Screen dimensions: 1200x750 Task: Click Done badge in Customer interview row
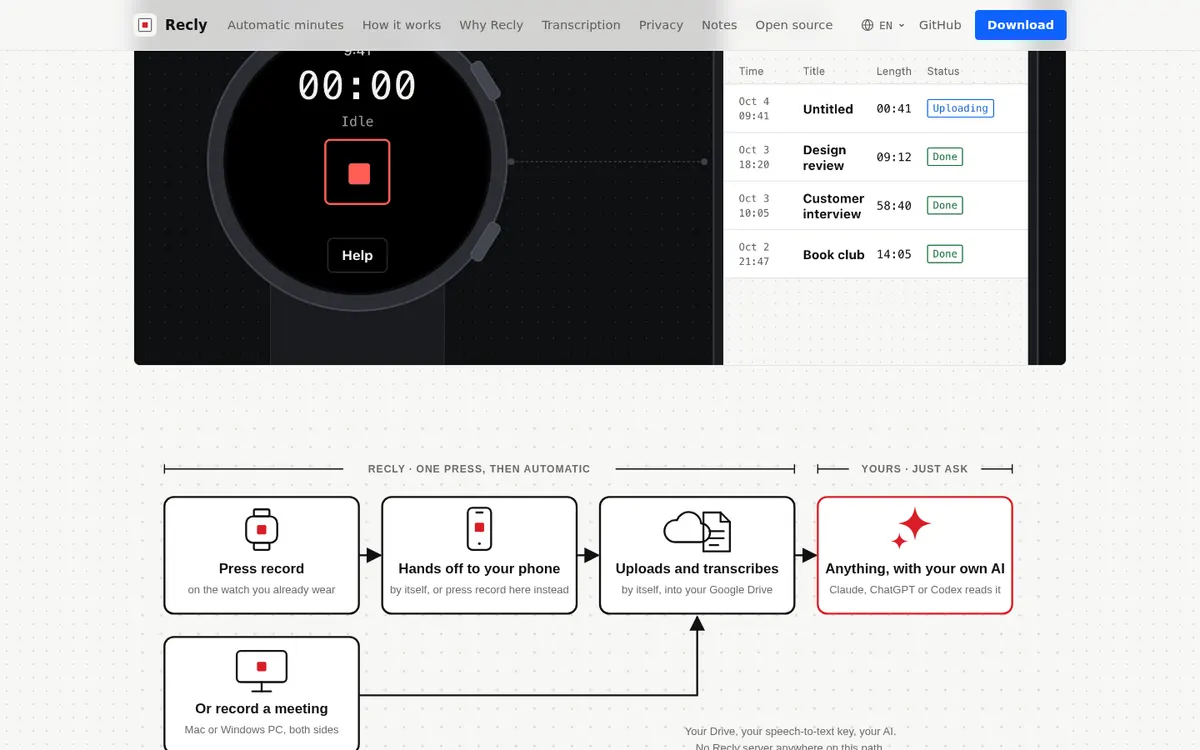945,205
